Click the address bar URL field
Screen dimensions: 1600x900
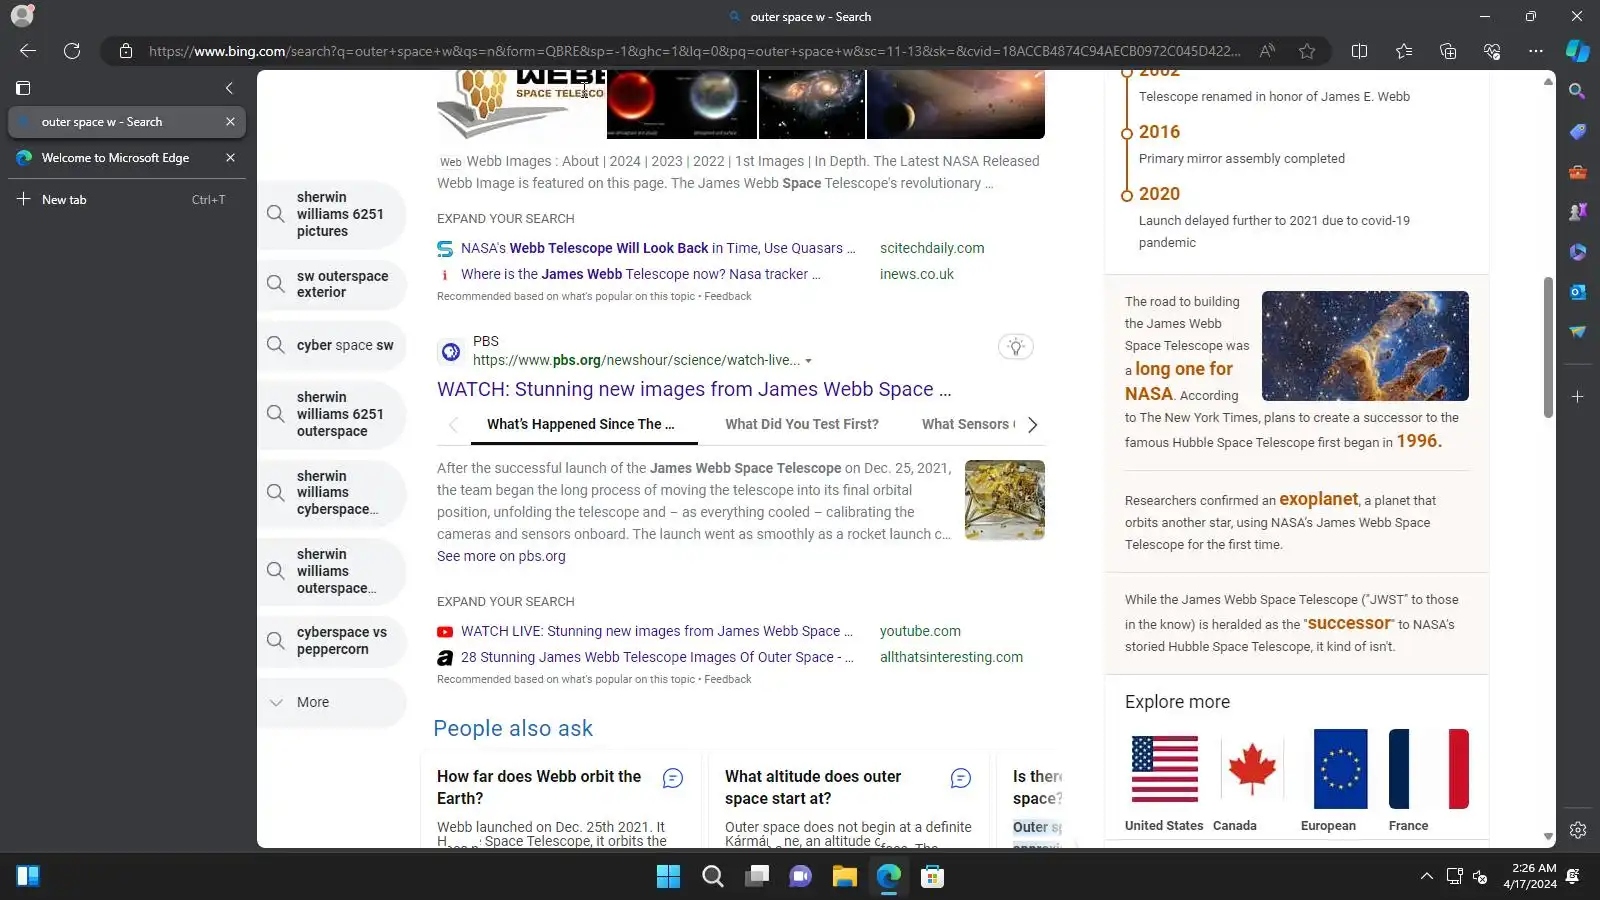(694, 51)
